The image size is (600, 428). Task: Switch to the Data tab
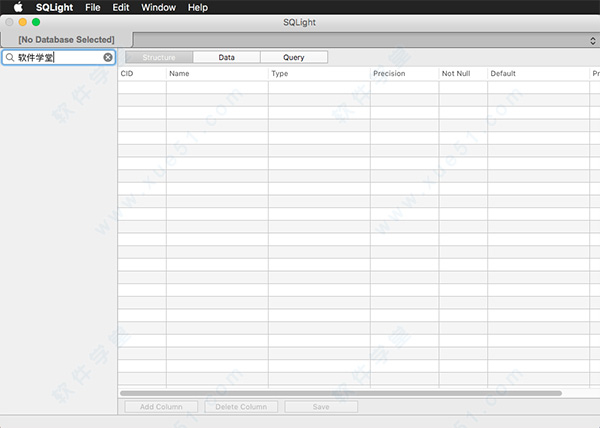pyautogui.click(x=227, y=57)
